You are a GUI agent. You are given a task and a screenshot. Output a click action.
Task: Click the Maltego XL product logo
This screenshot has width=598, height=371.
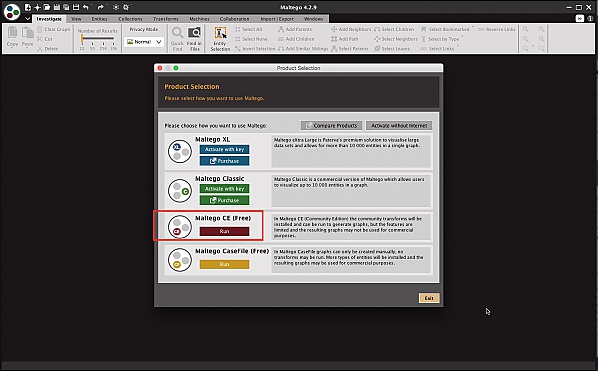(180, 151)
